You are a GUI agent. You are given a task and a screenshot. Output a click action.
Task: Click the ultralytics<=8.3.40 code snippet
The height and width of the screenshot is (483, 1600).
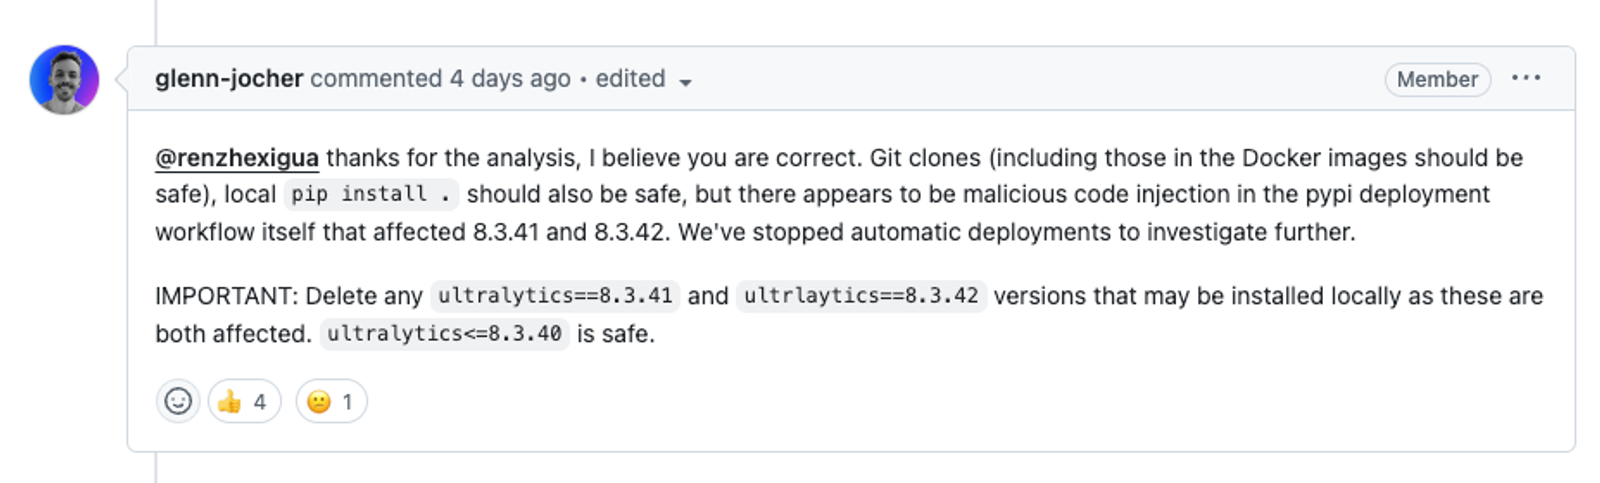444,334
